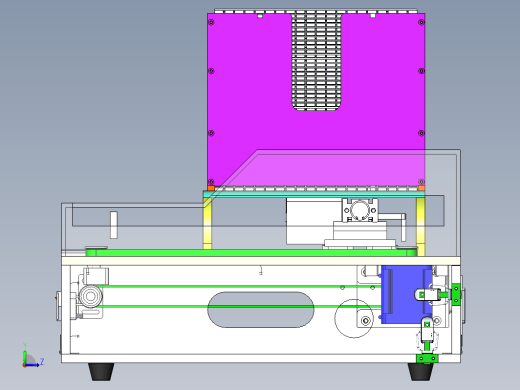Screen dimensions: 520x390
Task: Select the right black rubber foot
Action: click(421, 372)
